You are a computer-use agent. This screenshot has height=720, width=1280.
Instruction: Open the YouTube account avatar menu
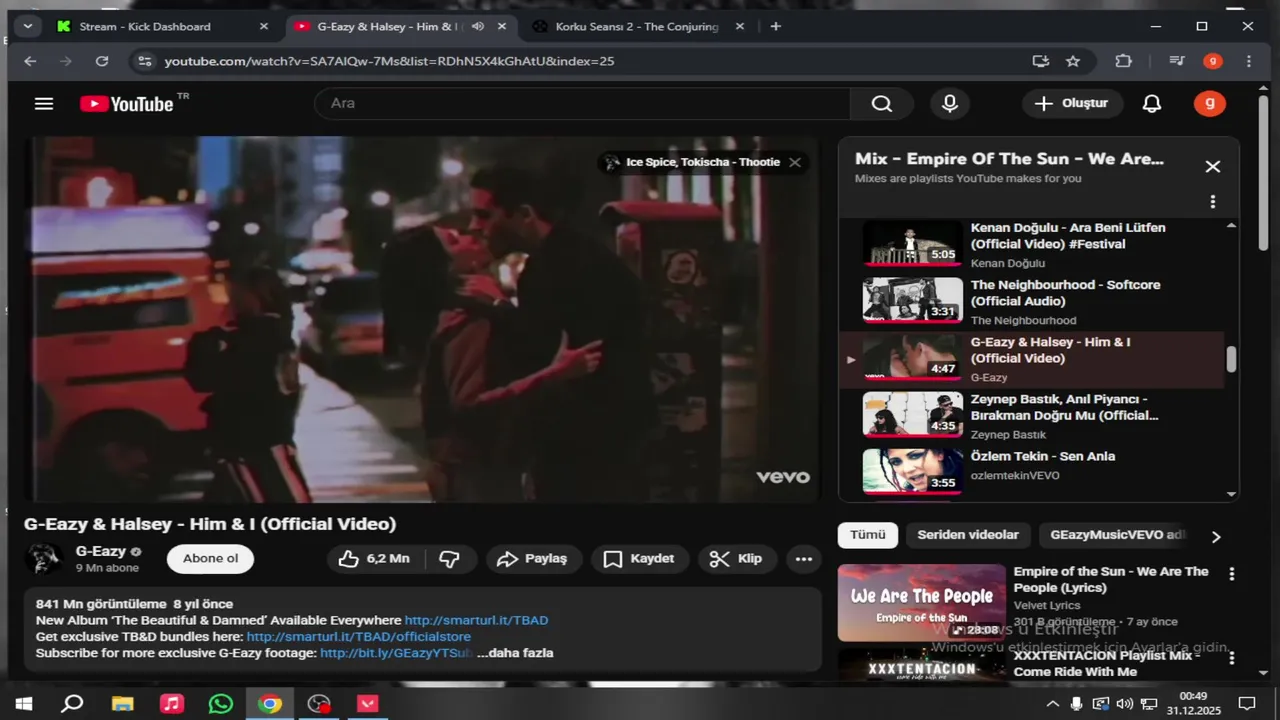click(1210, 103)
